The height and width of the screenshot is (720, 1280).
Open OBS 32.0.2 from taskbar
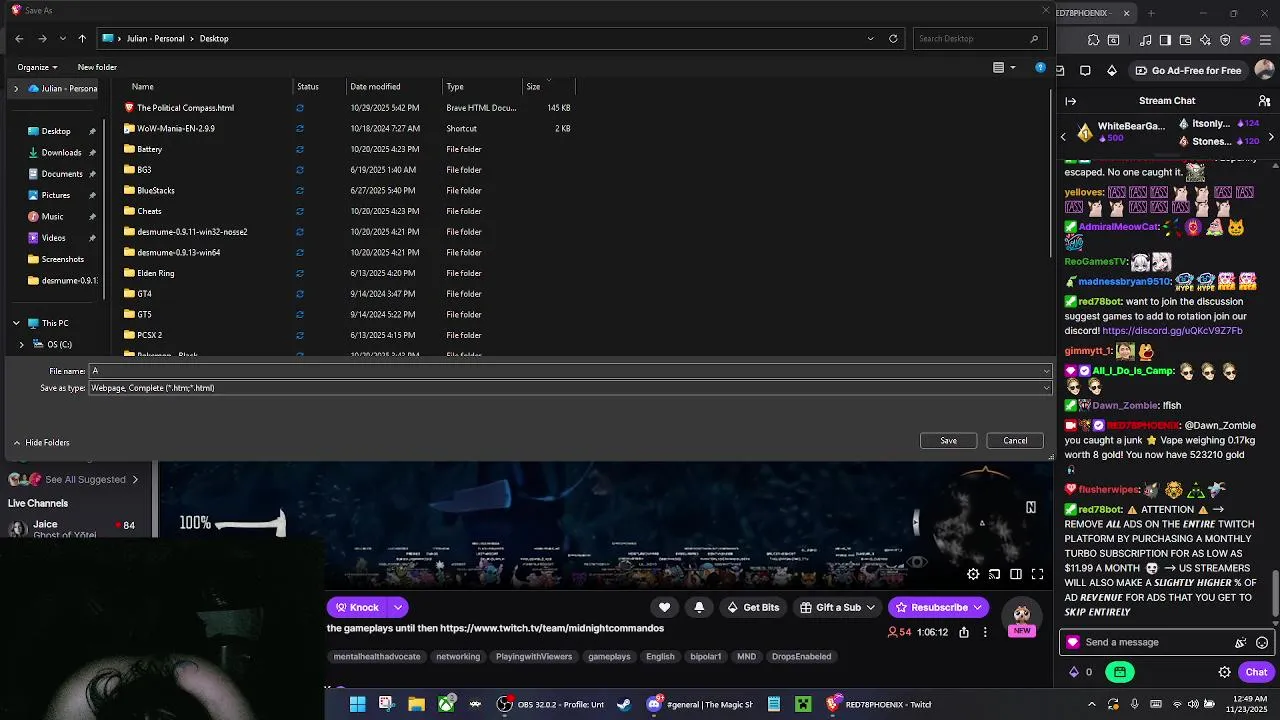(551, 704)
